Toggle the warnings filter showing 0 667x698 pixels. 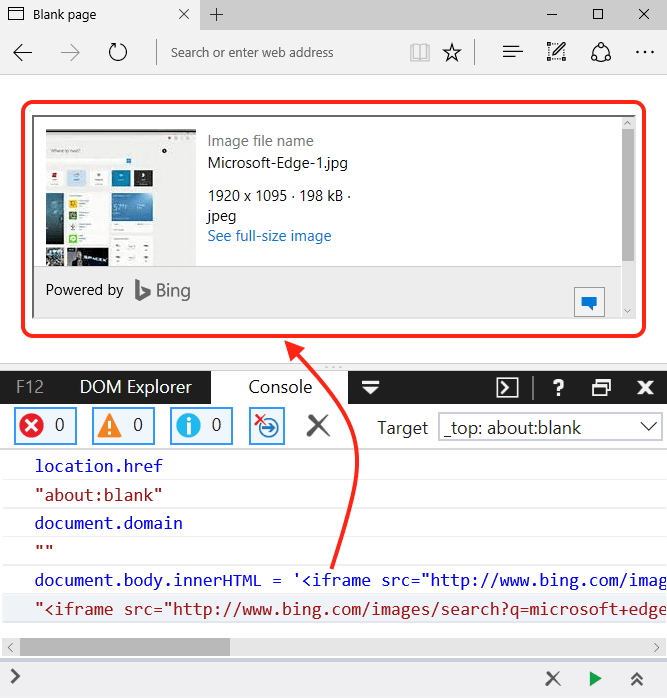point(123,426)
